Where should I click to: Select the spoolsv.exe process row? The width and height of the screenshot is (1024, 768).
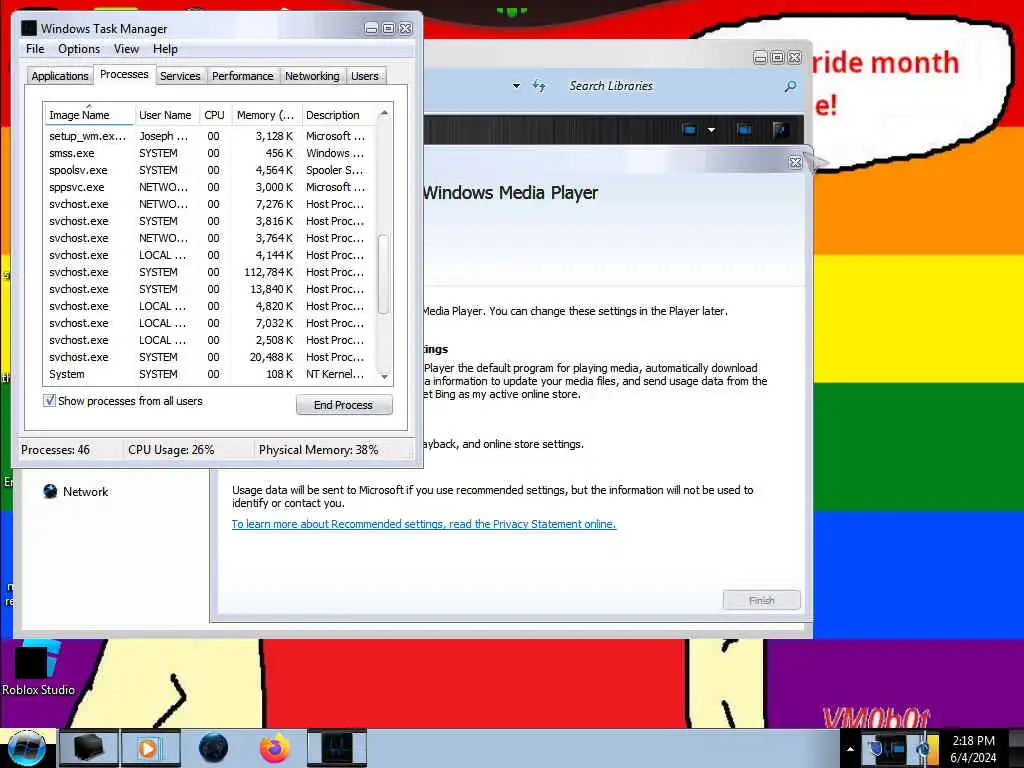[x=210, y=170]
